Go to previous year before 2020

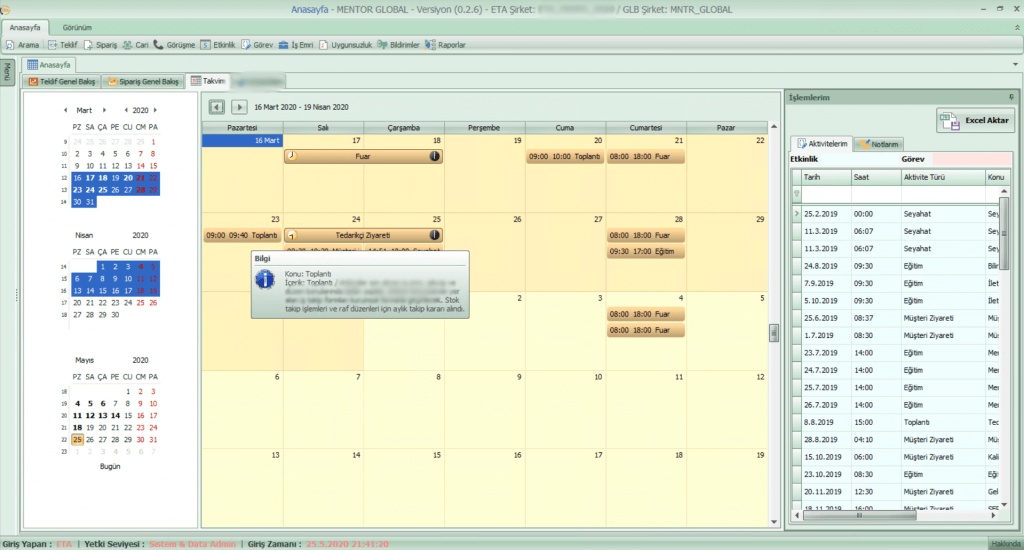(126, 110)
